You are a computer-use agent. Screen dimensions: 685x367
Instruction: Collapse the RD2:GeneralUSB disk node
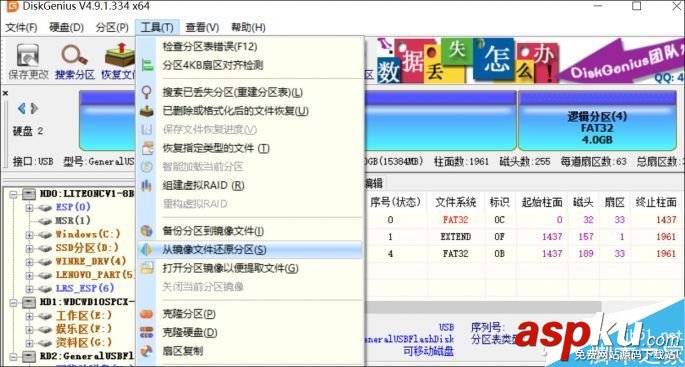(x=14, y=356)
